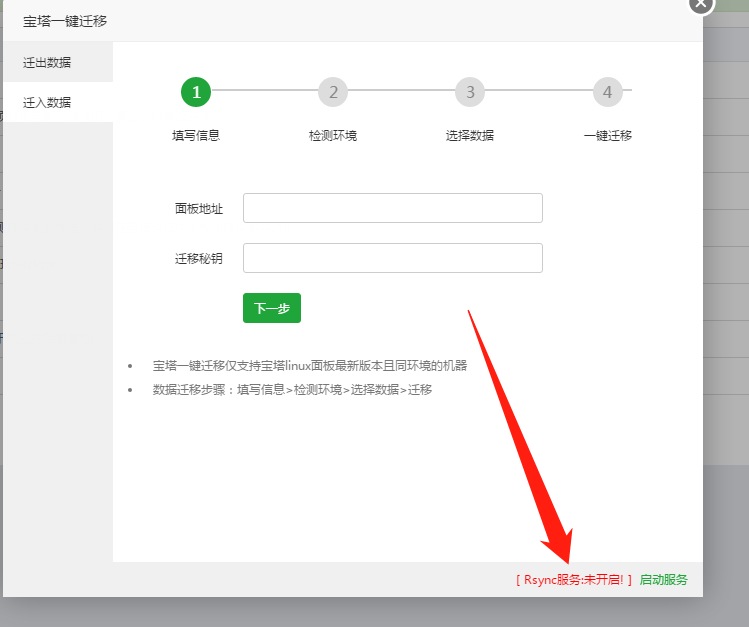Click the 宝塔一键迁移 dialog title
This screenshot has height=627, width=749.
pos(65,21)
